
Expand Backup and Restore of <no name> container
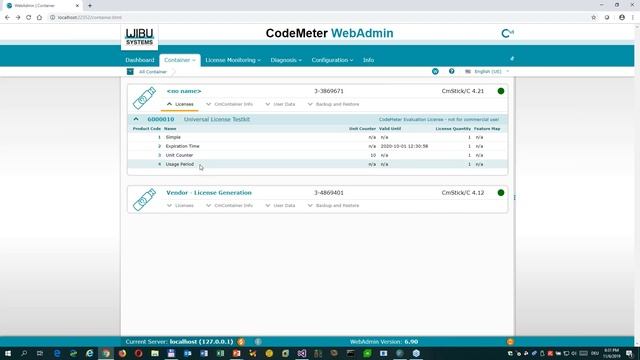333,104
